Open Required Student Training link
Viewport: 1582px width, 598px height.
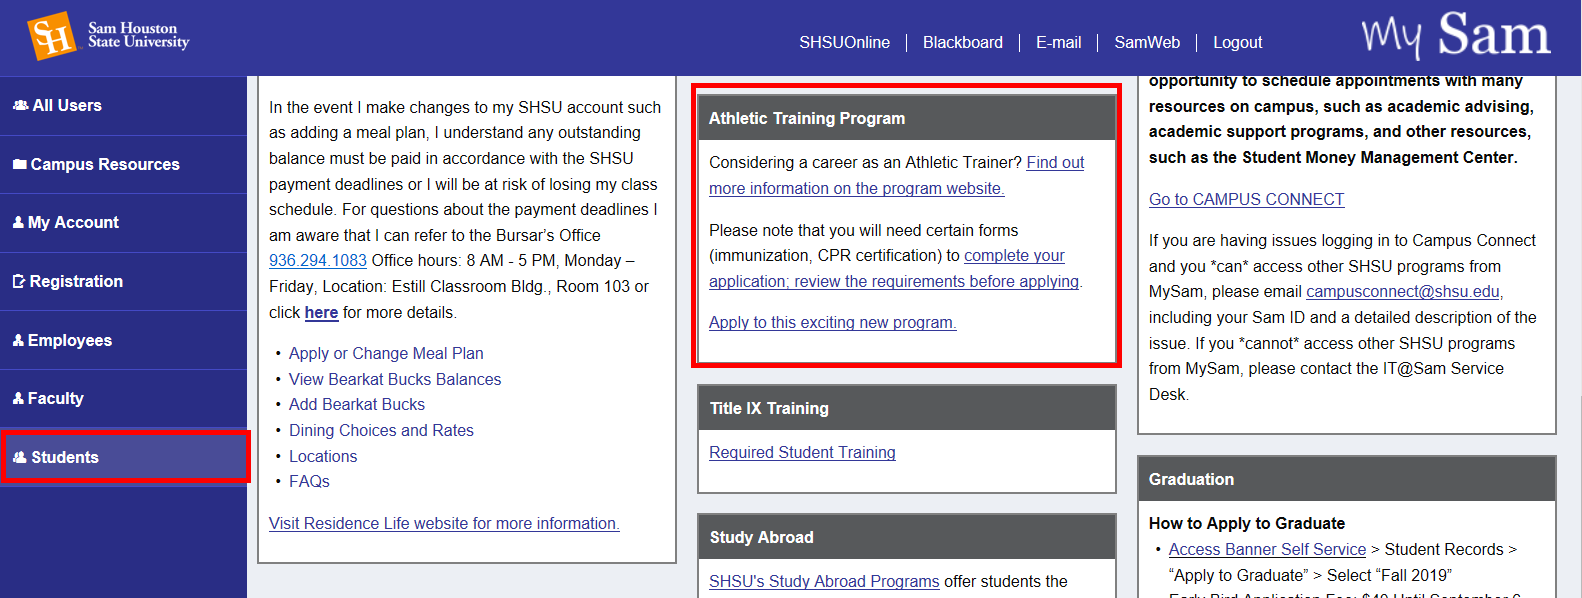click(x=802, y=452)
